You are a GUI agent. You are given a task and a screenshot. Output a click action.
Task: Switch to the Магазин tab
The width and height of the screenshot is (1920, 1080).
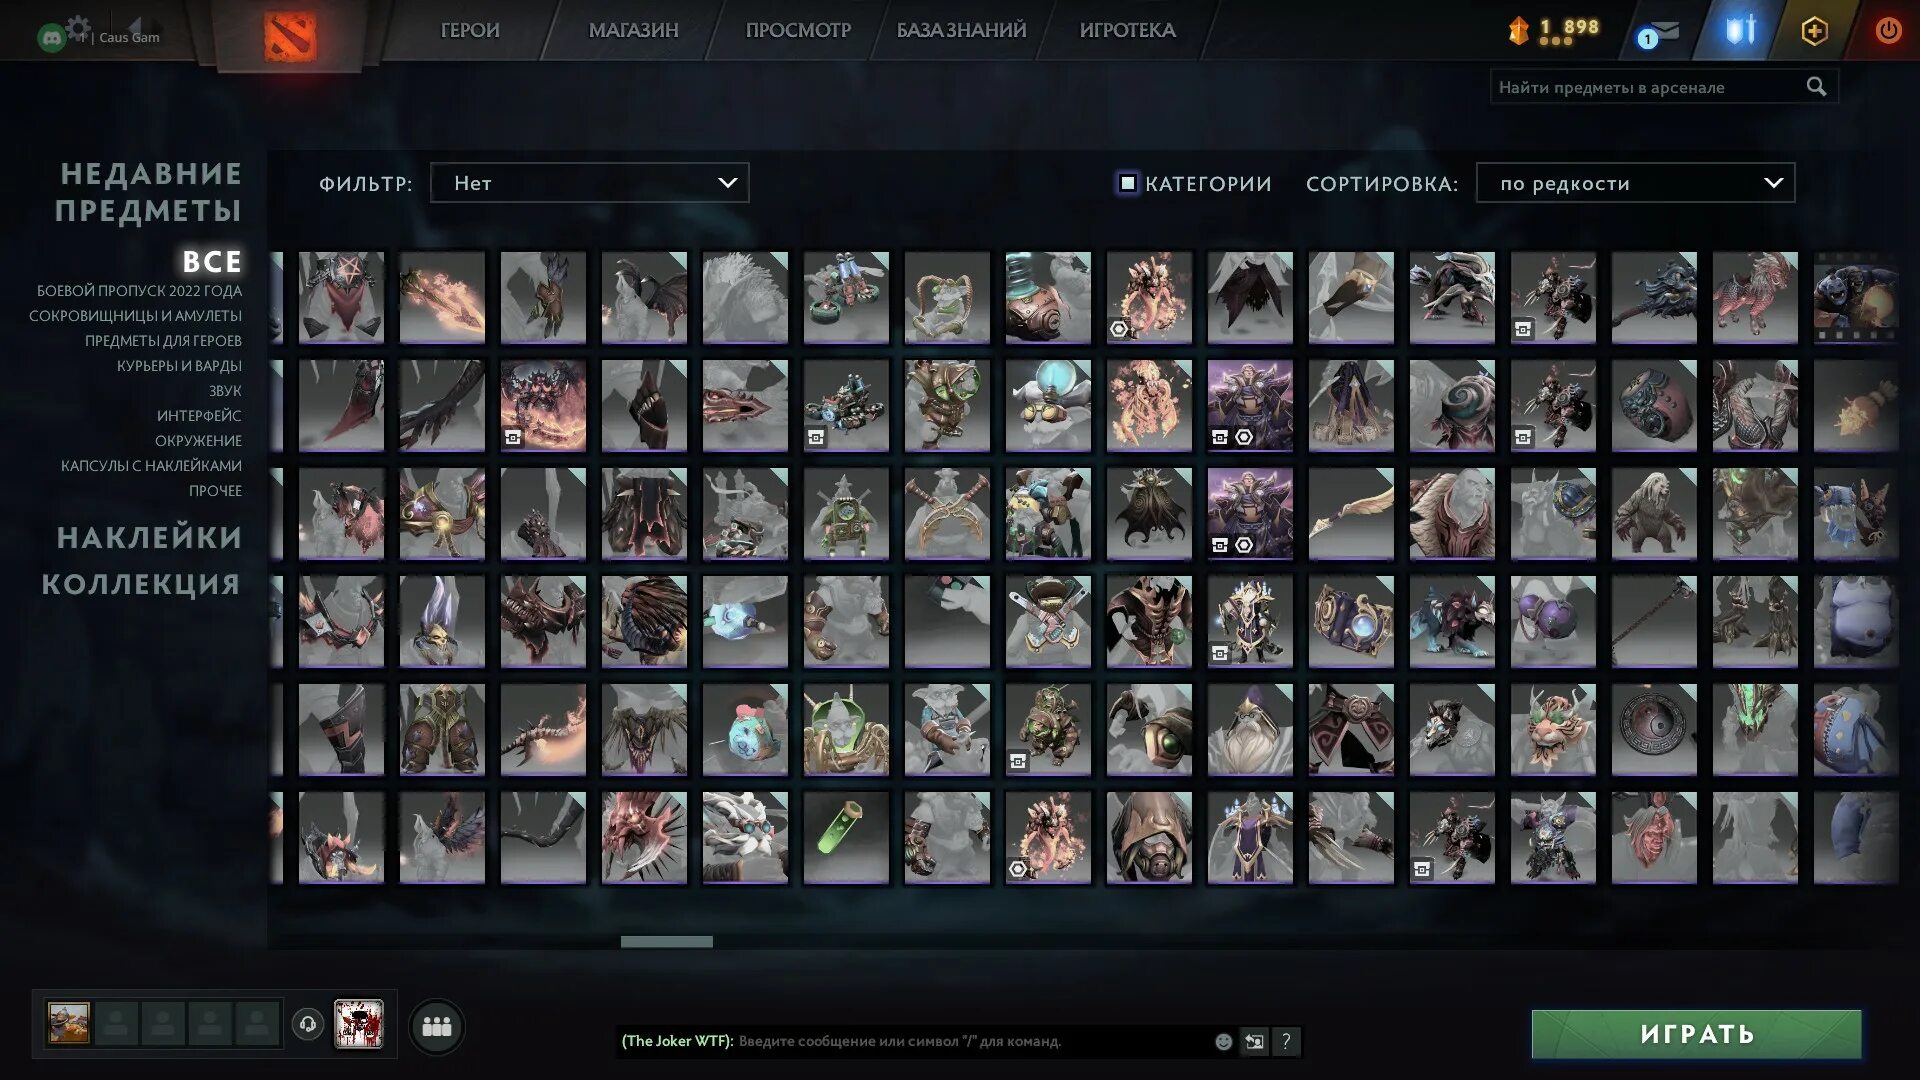(x=633, y=30)
